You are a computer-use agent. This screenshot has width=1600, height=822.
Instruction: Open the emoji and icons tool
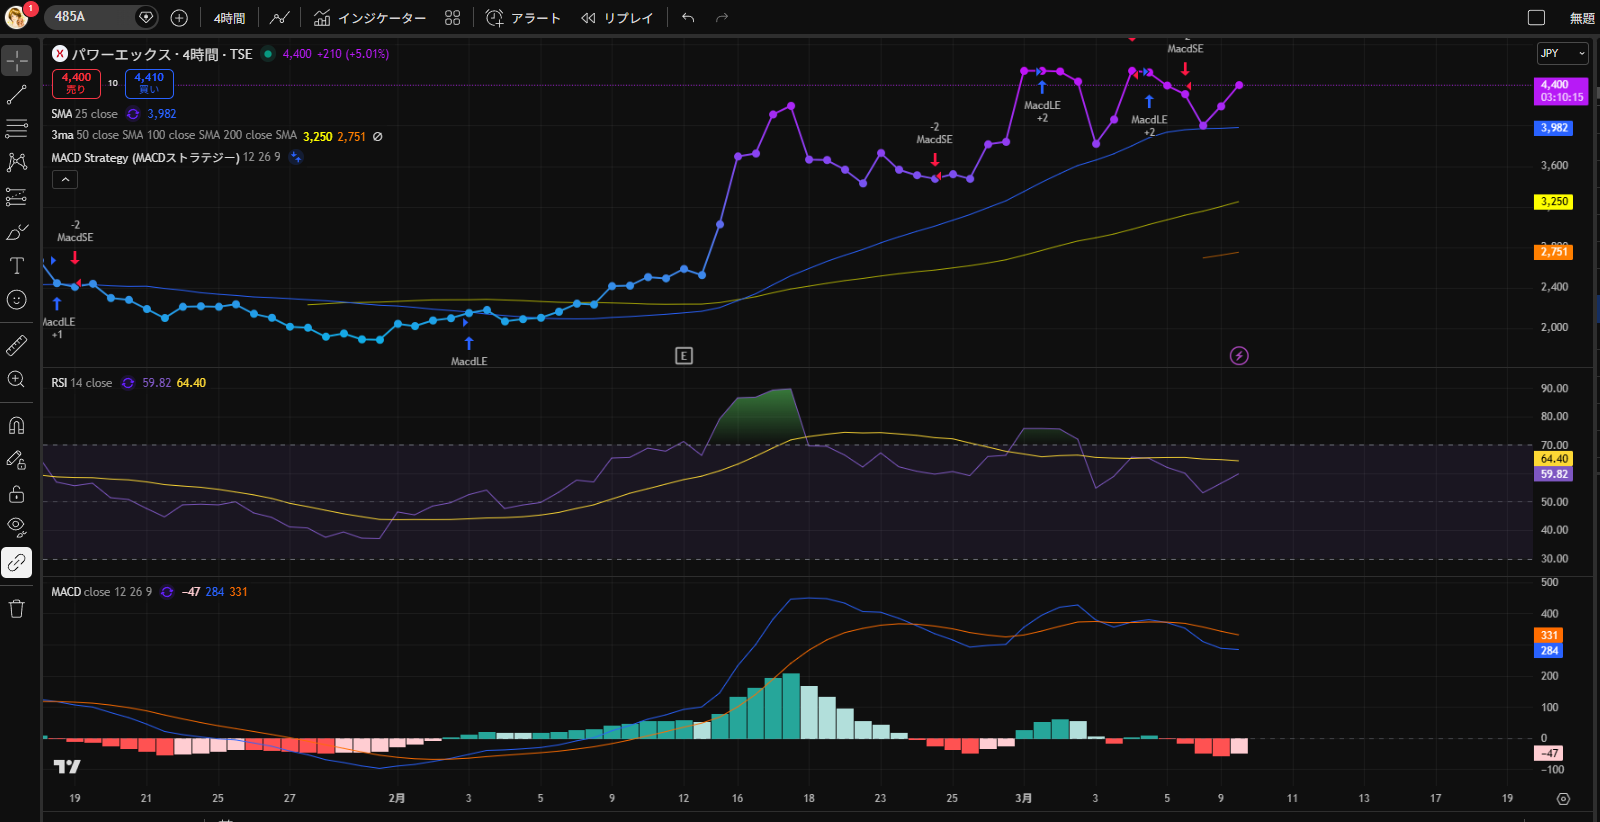tap(17, 300)
